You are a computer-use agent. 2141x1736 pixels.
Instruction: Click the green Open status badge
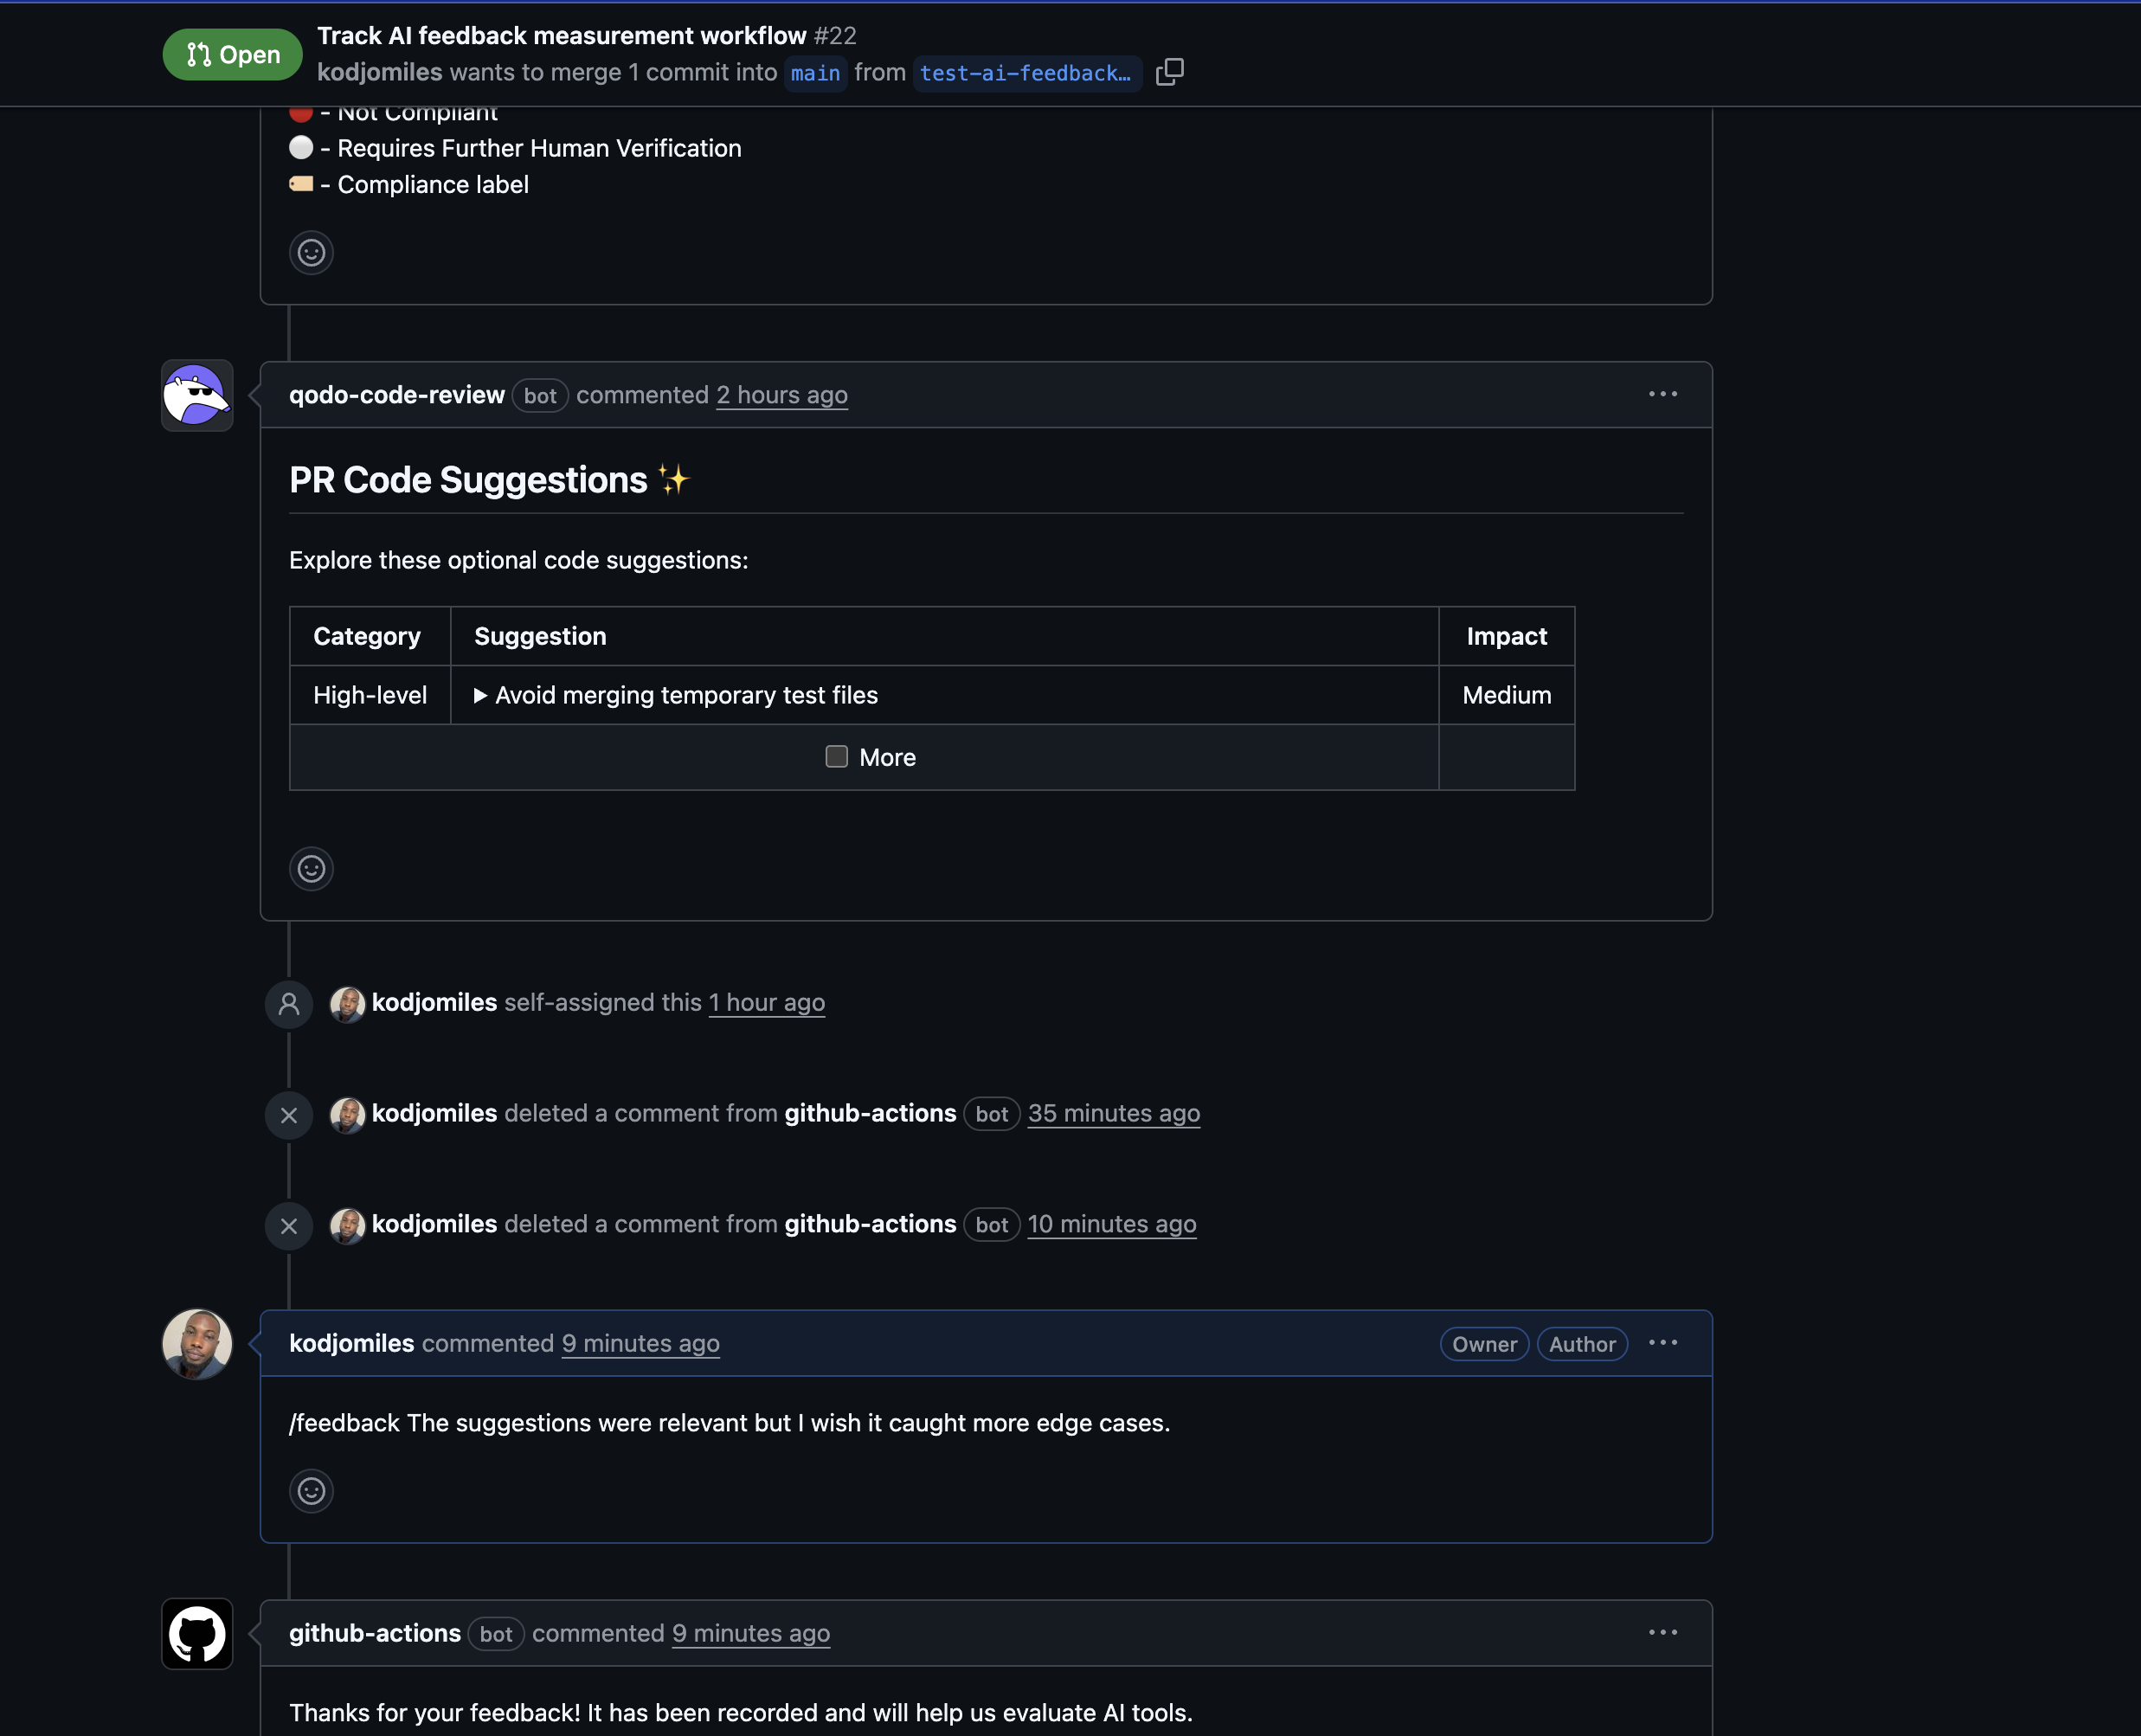pos(232,54)
